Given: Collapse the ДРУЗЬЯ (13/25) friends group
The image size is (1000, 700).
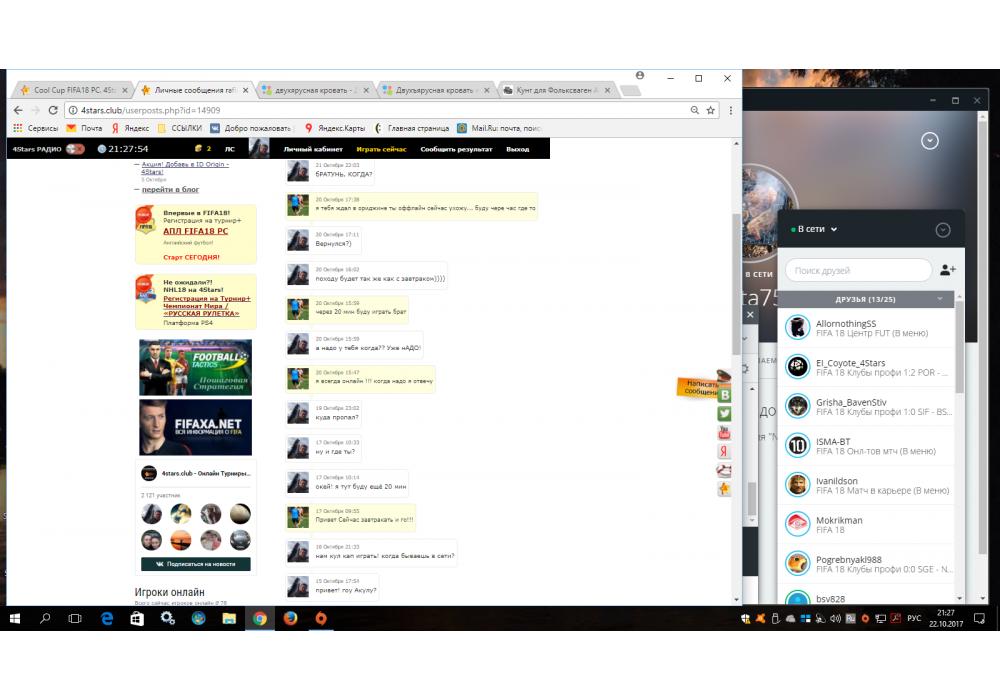Looking at the screenshot, I should (x=865, y=299).
